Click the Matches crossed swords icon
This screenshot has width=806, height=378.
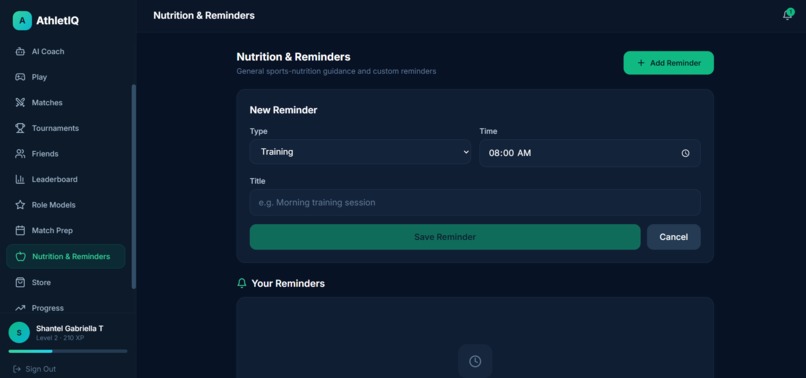point(20,103)
